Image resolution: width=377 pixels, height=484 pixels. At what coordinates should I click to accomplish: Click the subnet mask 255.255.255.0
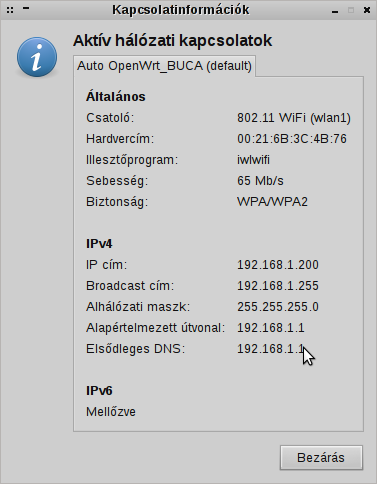(278, 307)
